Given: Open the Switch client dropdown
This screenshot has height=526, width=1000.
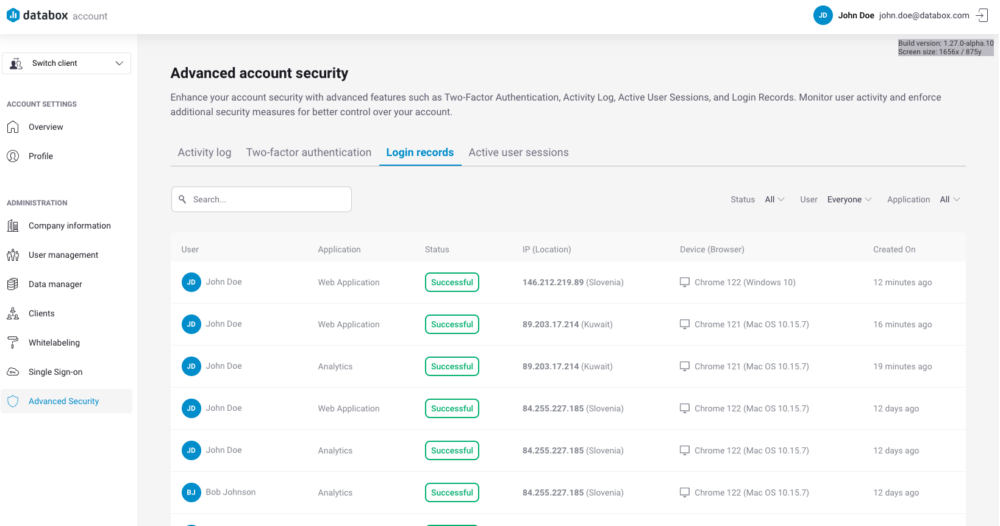Looking at the screenshot, I should (x=66, y=63).
